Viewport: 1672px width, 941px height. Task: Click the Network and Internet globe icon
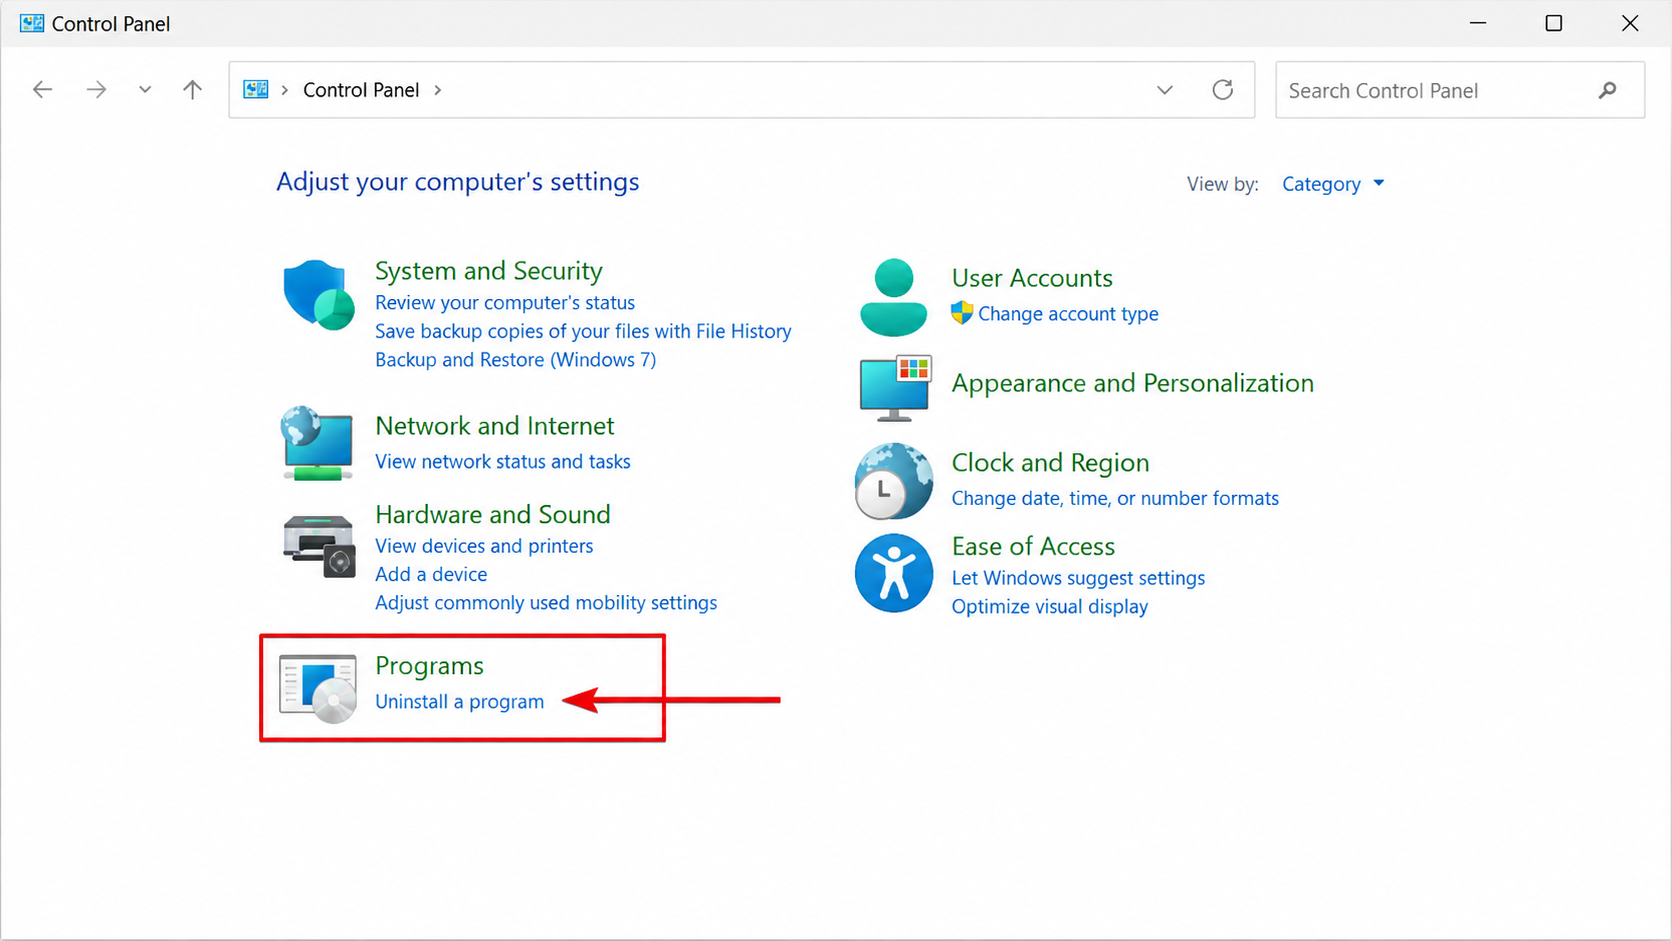[x=317, y=443]
